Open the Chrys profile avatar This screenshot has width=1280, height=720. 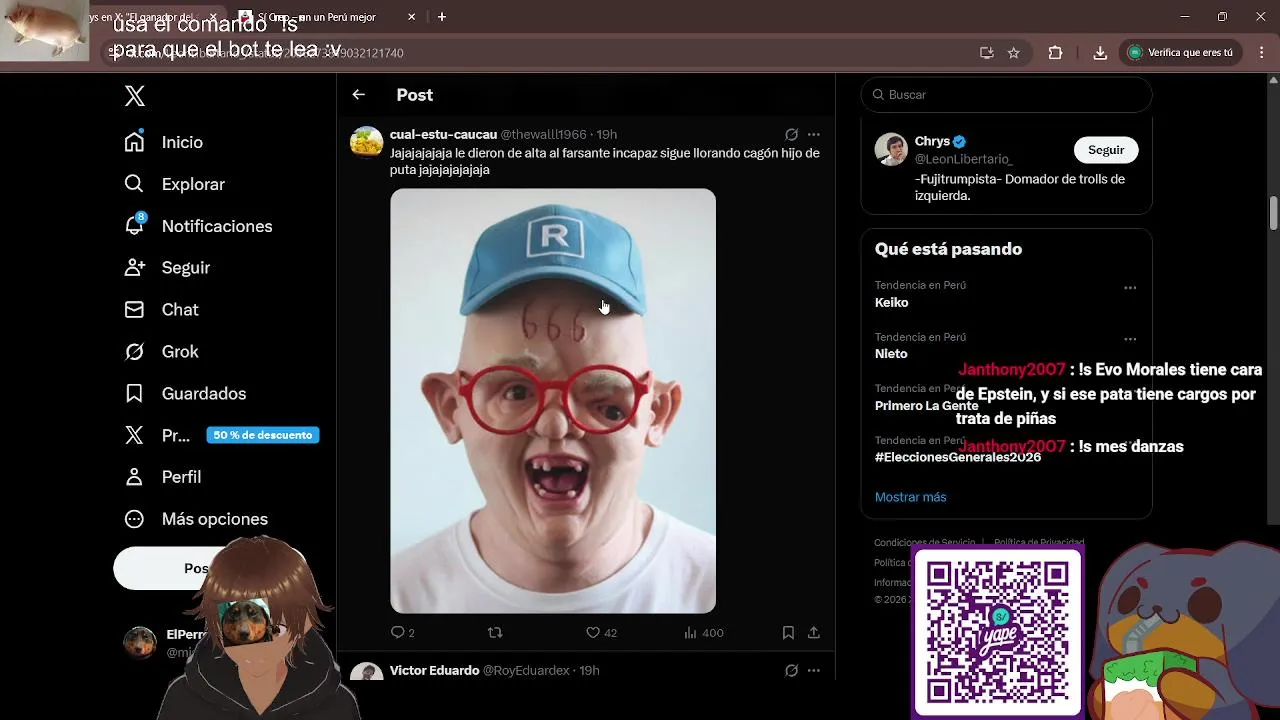click(x=891, y=149)
